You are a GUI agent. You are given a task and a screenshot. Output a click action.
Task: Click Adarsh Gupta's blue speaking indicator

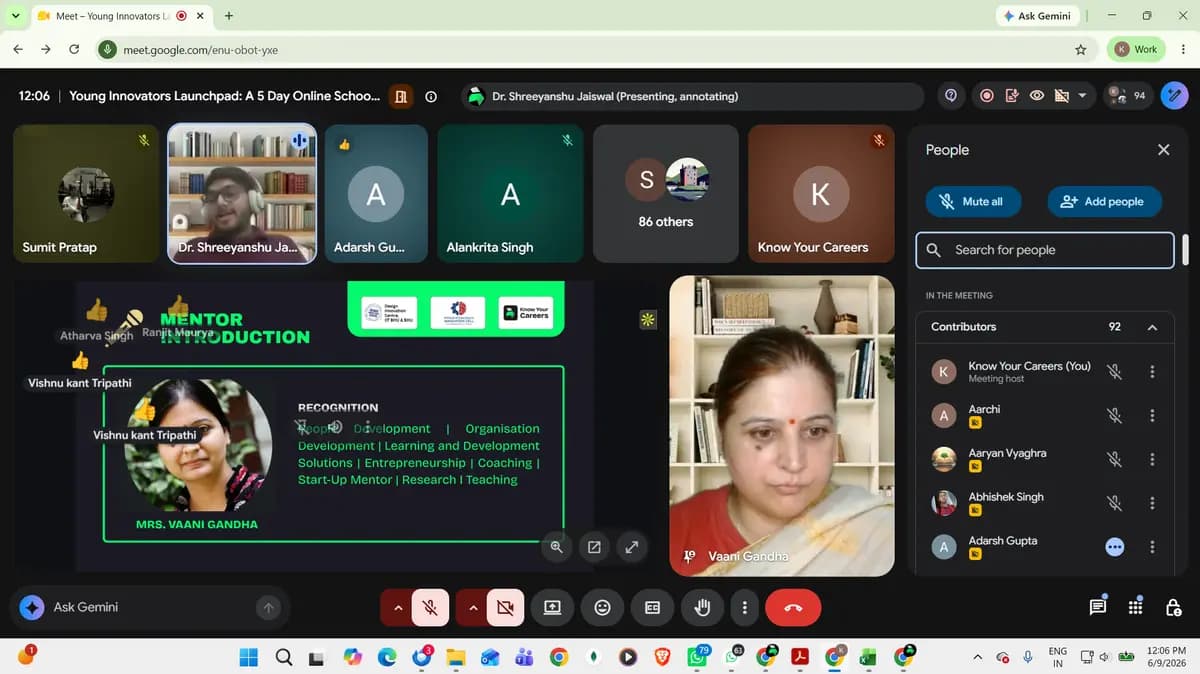[x=1114, y=547]
